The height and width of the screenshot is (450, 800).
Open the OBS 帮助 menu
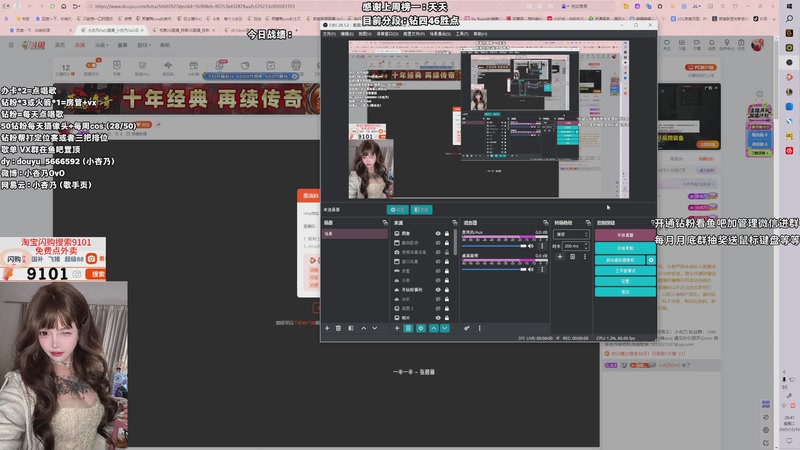click(x=480, y=34)
